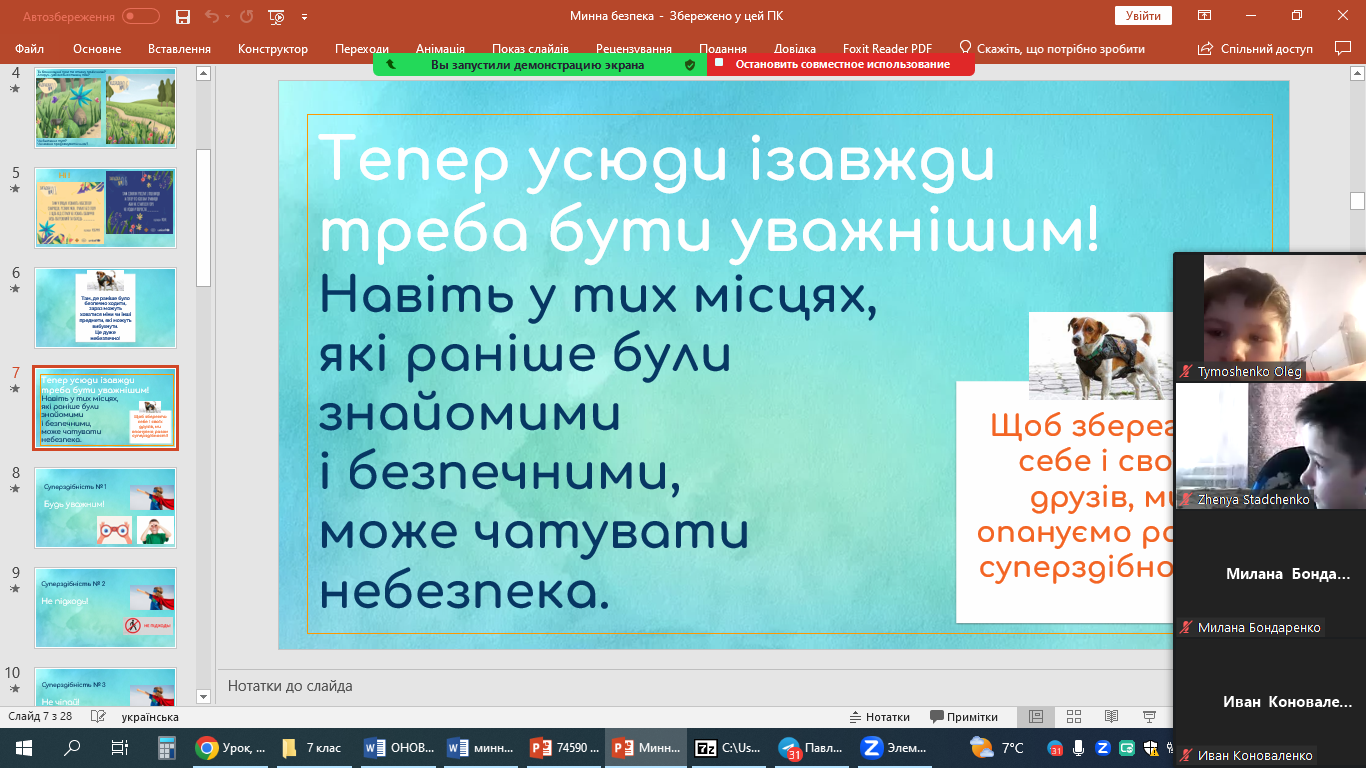
Task: Select slide 4 thumbnail
Action: pyautogui.click(x=105, y=107)
